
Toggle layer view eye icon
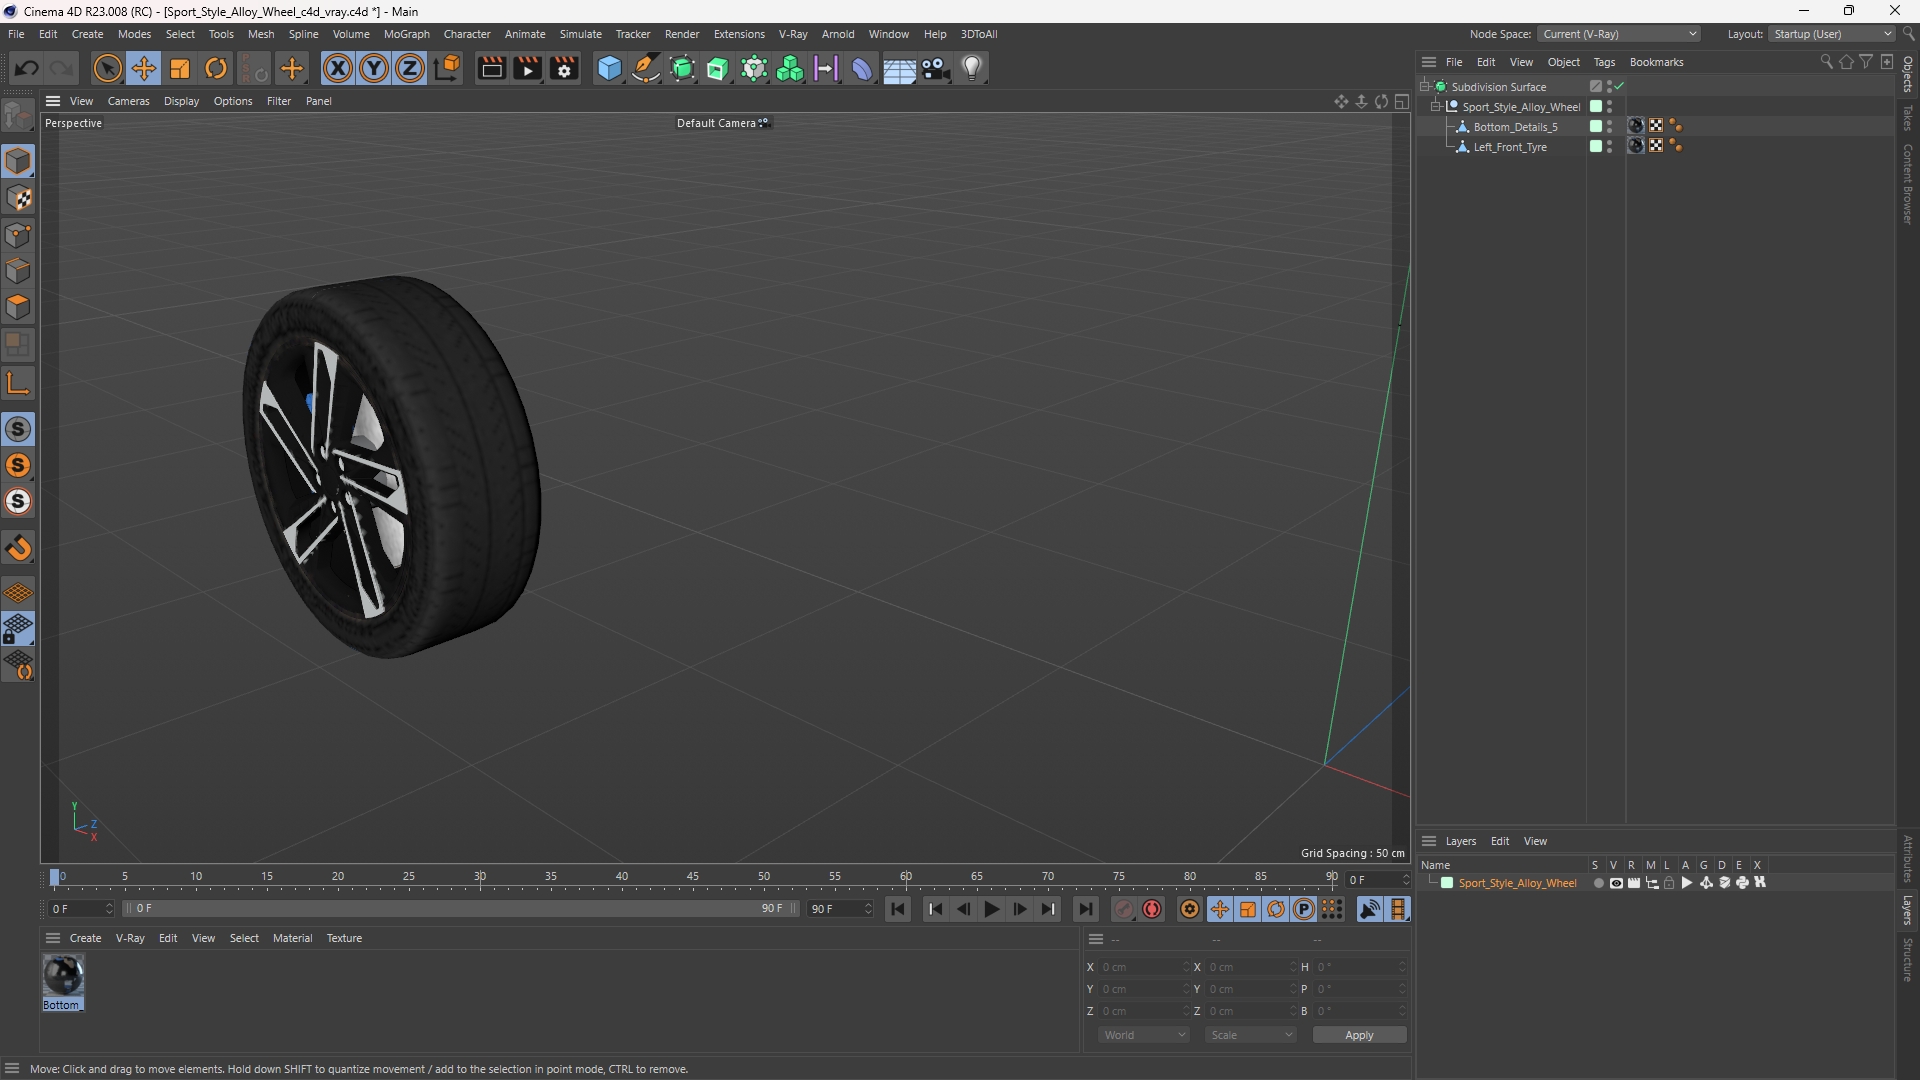[1616, 883]
